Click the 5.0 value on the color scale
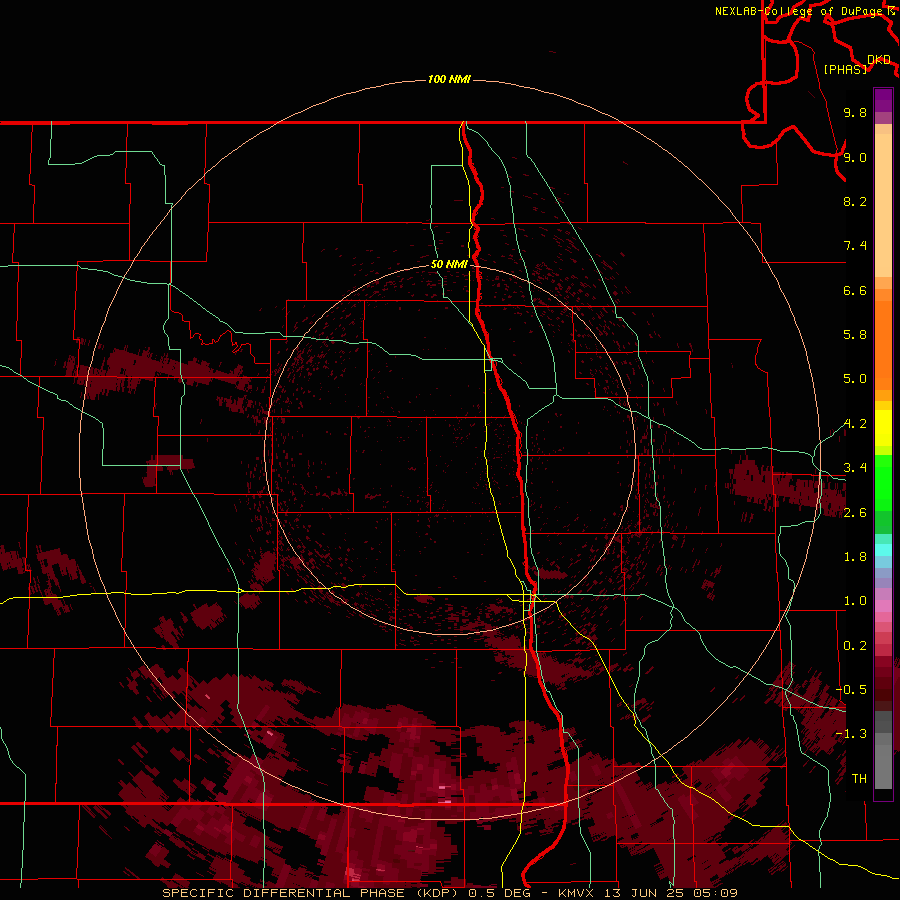Screen dimensions: 900x900 855,379
